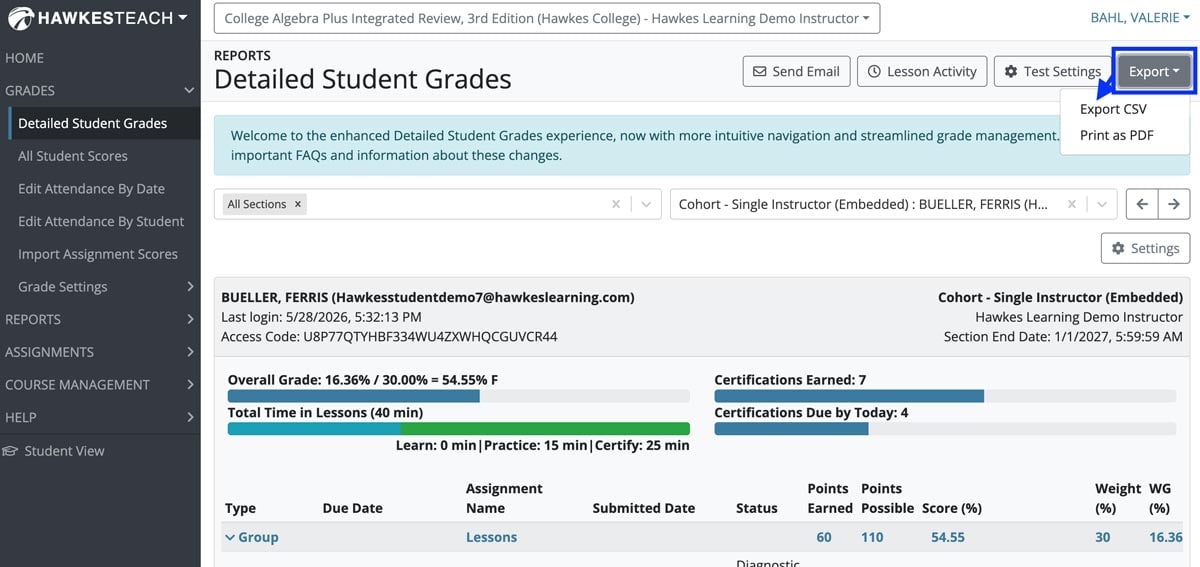Screen dimensions: 1200x567
Task: Click the previous student arrow button
Action: pos(1142,204)
